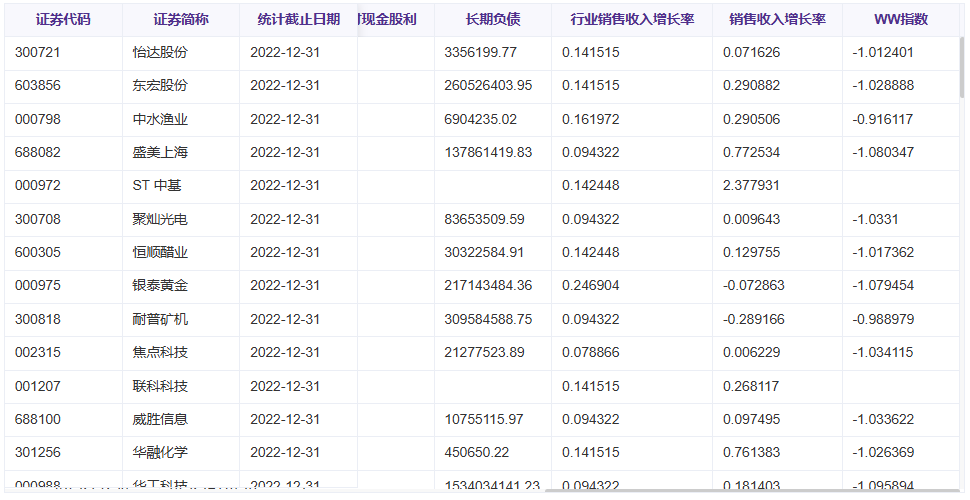Click the company name 东宏股份
Screen dimensions: 970x500
160,85
